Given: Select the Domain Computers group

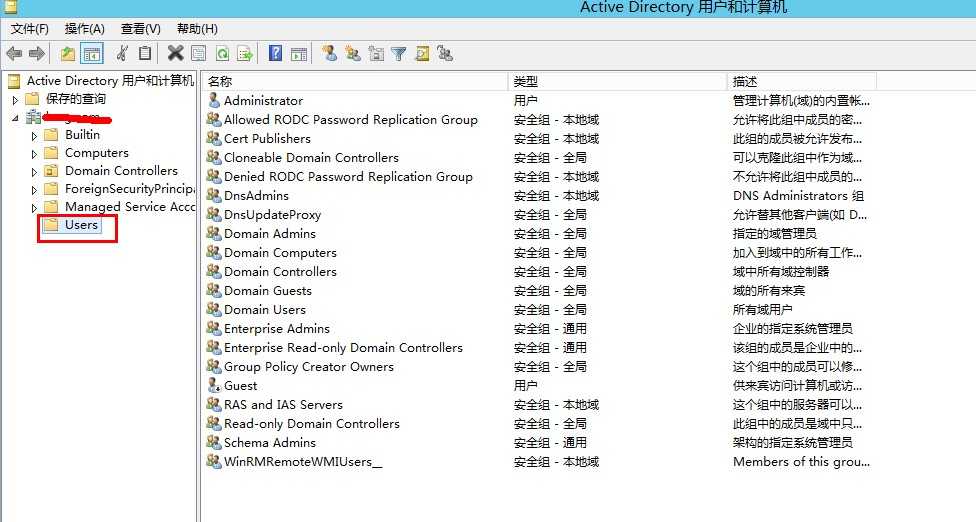Looking at the screenshot, I should click(280, 253).
